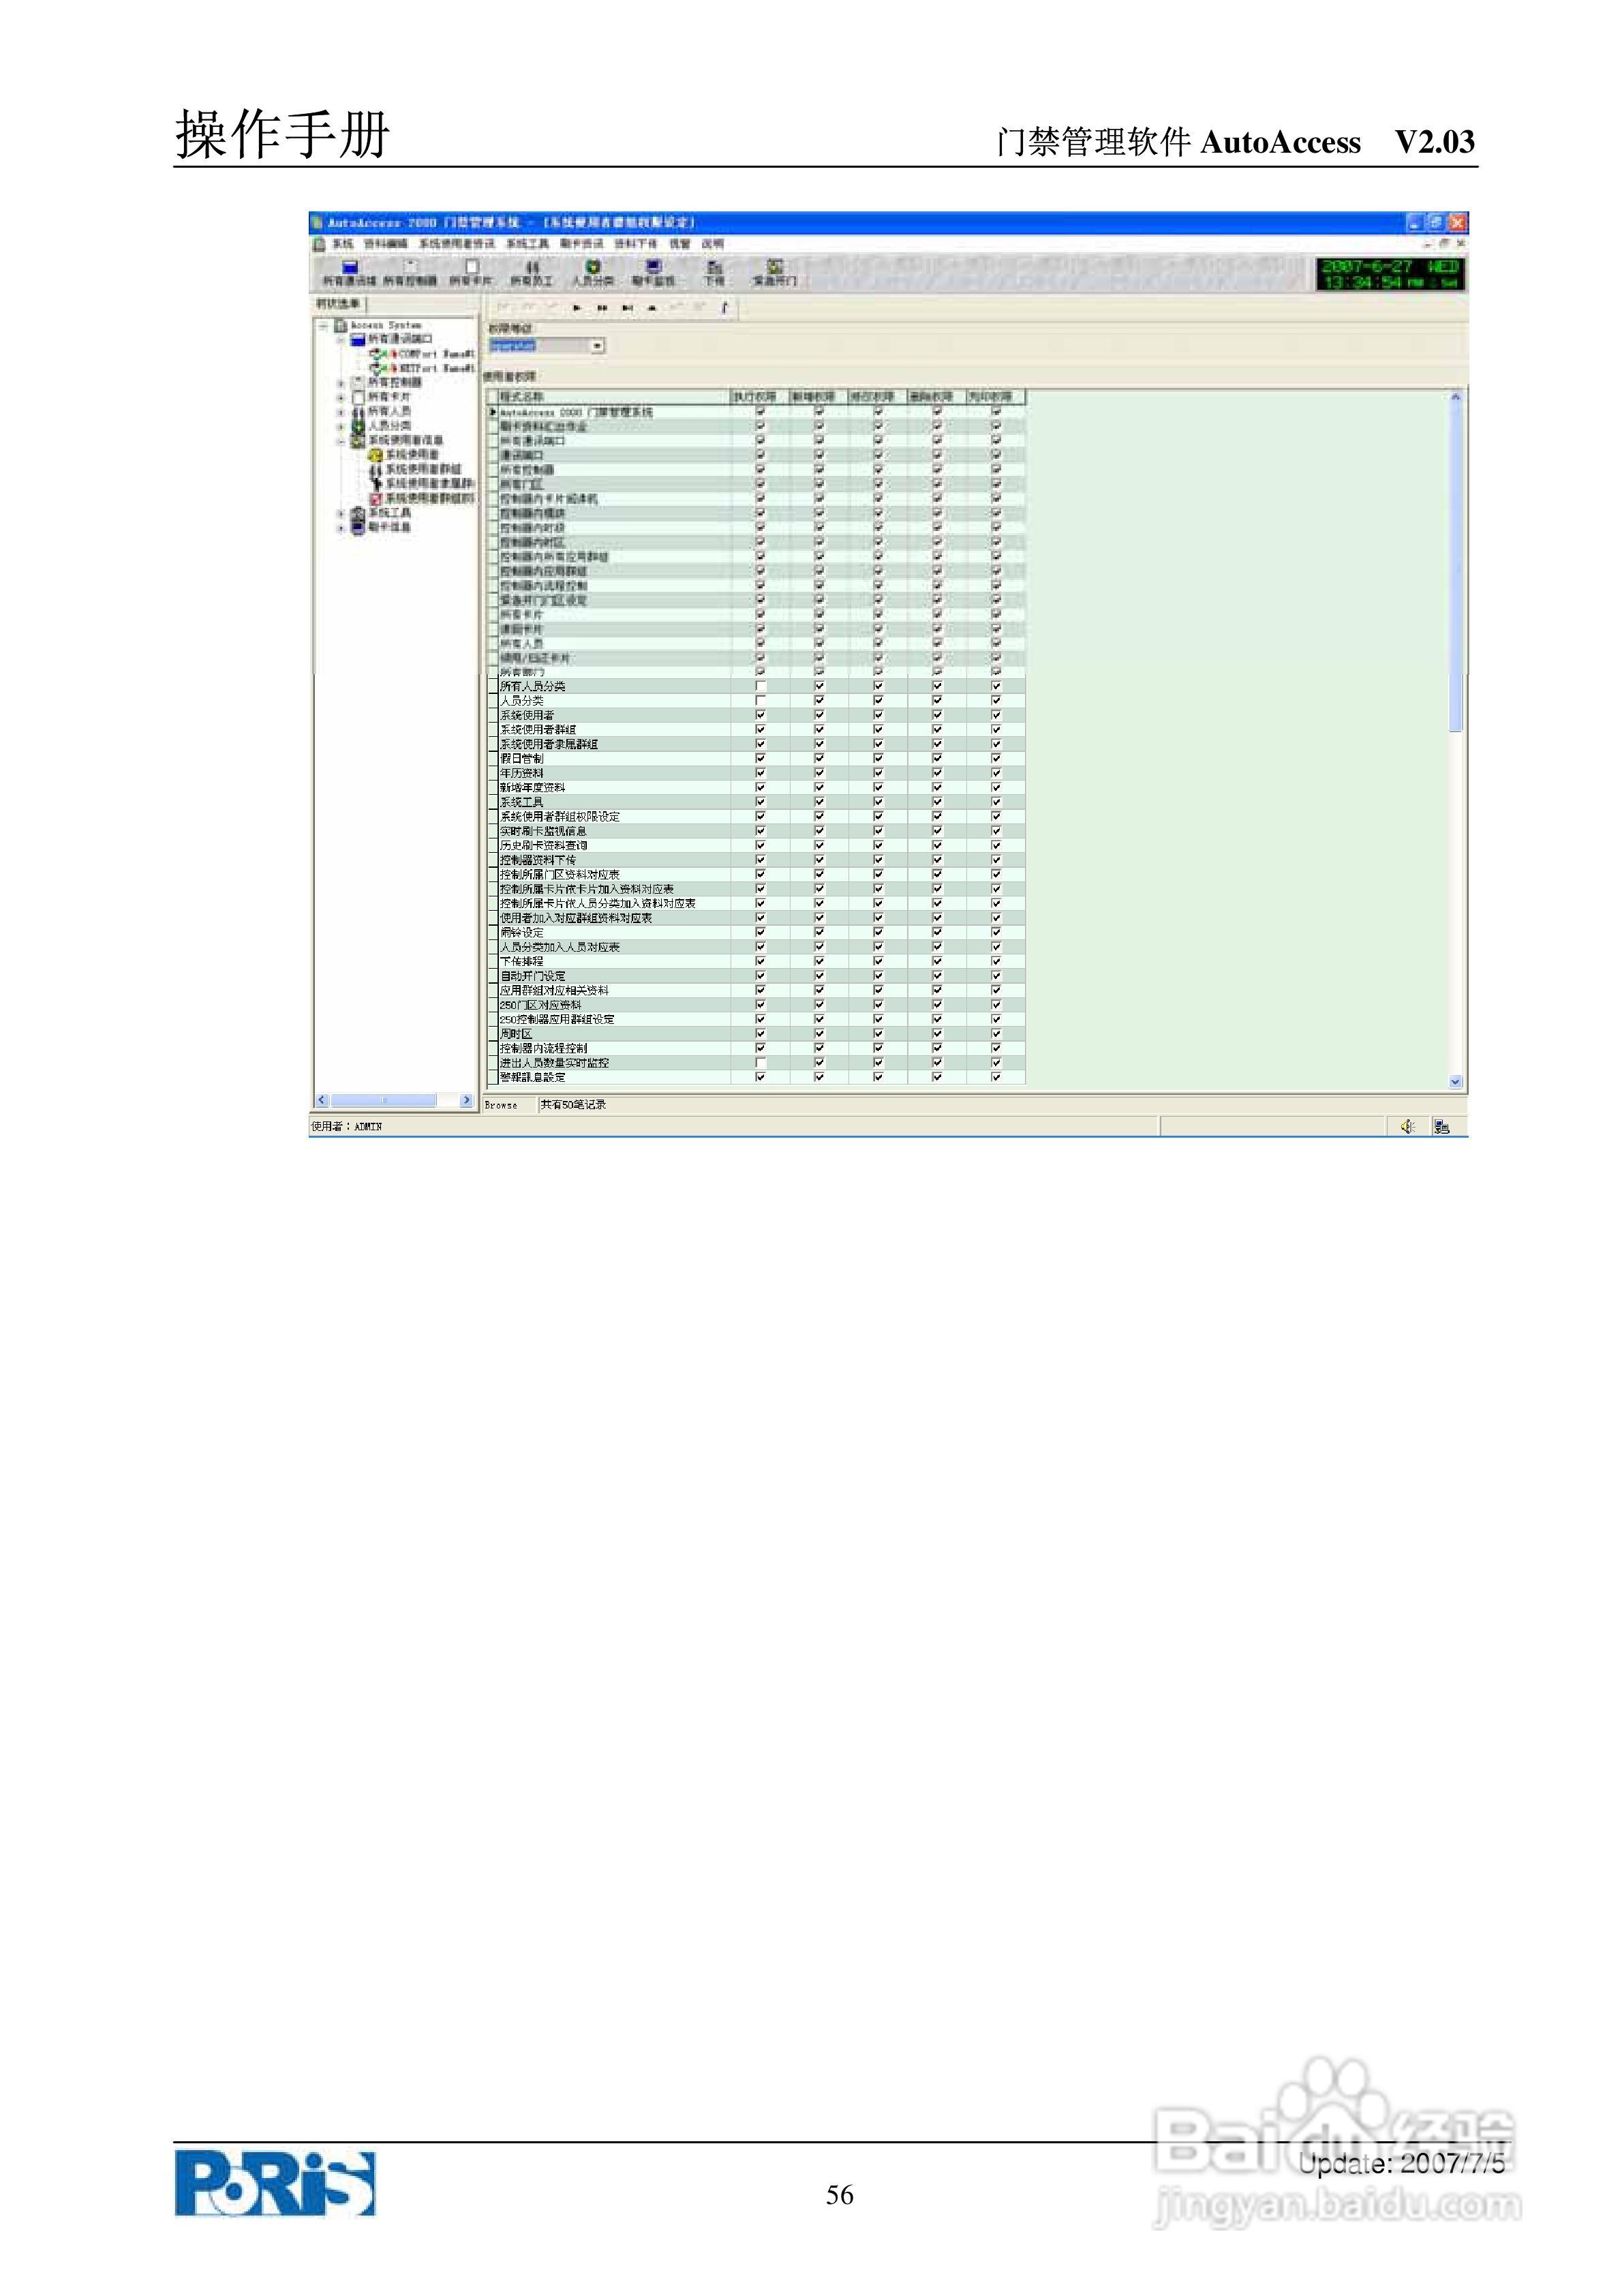Open the 人员分类 toolbar icon
This screenshot has width=1622, height=2296.
593,273
